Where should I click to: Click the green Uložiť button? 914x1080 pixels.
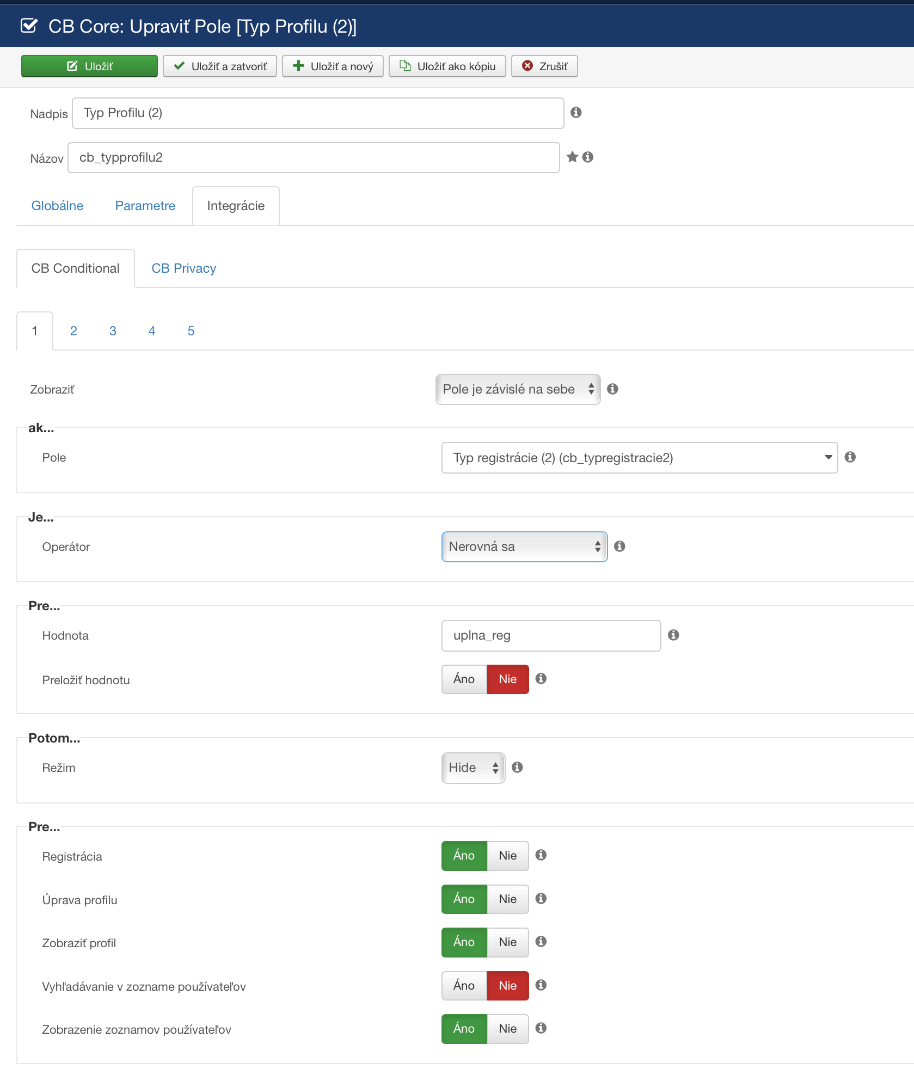tap(90, 66)
